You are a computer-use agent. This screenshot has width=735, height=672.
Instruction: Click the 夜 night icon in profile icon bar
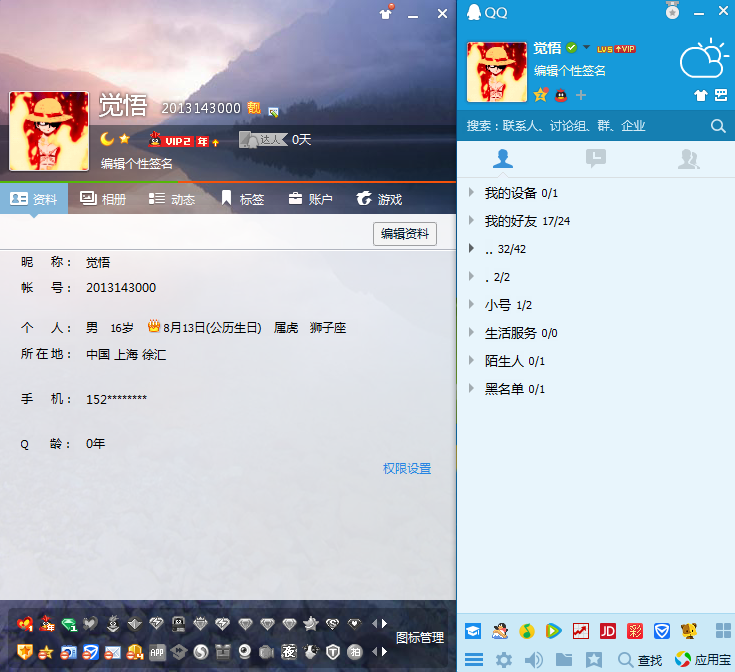pos(289,652)
